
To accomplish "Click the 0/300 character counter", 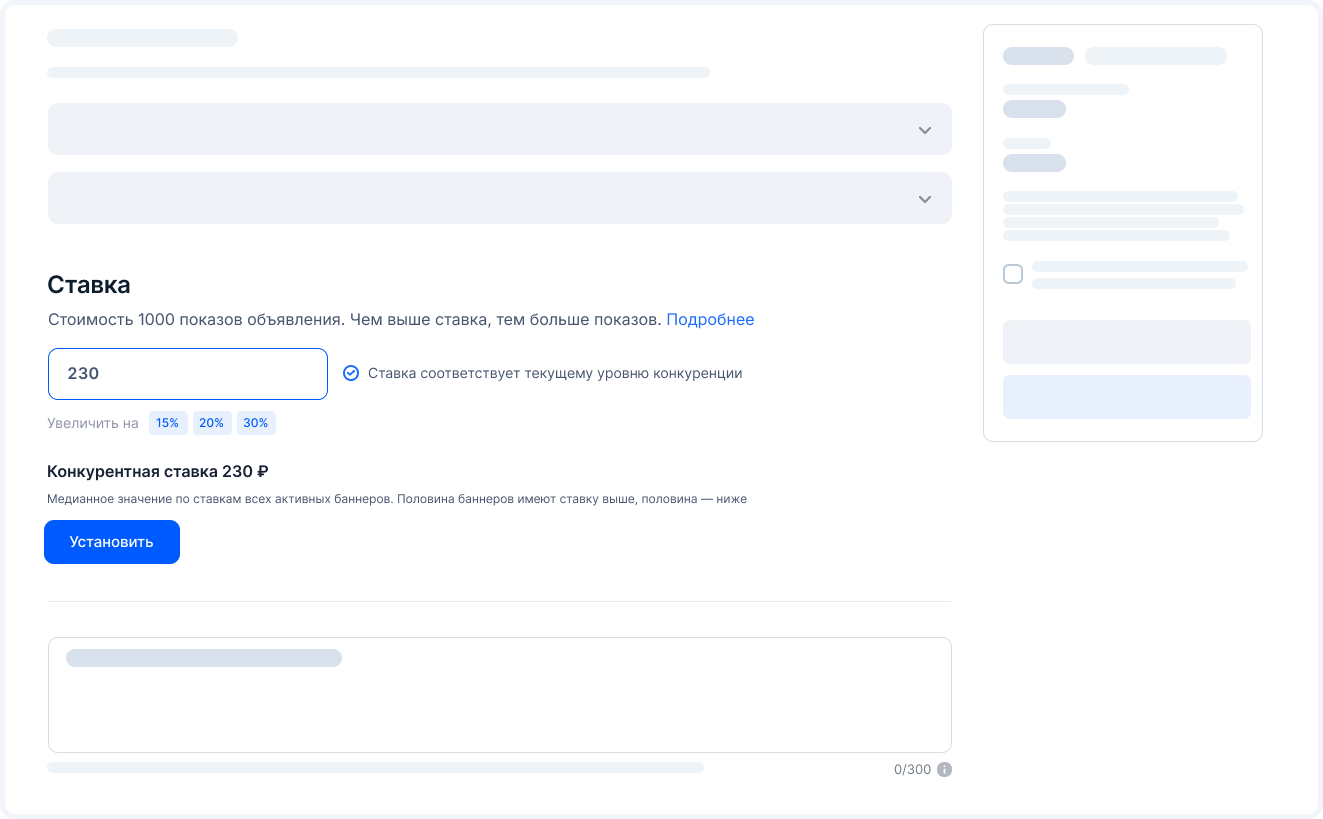I will 910,769.
